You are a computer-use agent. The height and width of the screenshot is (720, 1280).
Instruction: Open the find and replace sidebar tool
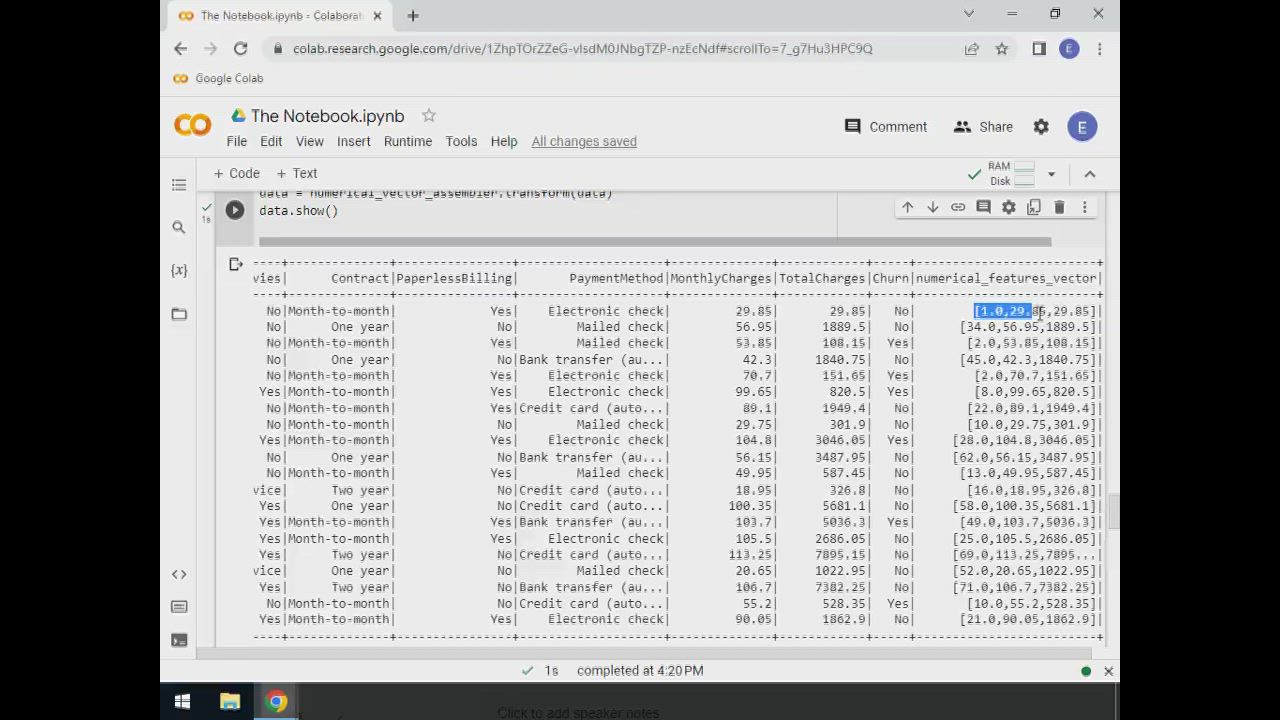click(179, 228)
